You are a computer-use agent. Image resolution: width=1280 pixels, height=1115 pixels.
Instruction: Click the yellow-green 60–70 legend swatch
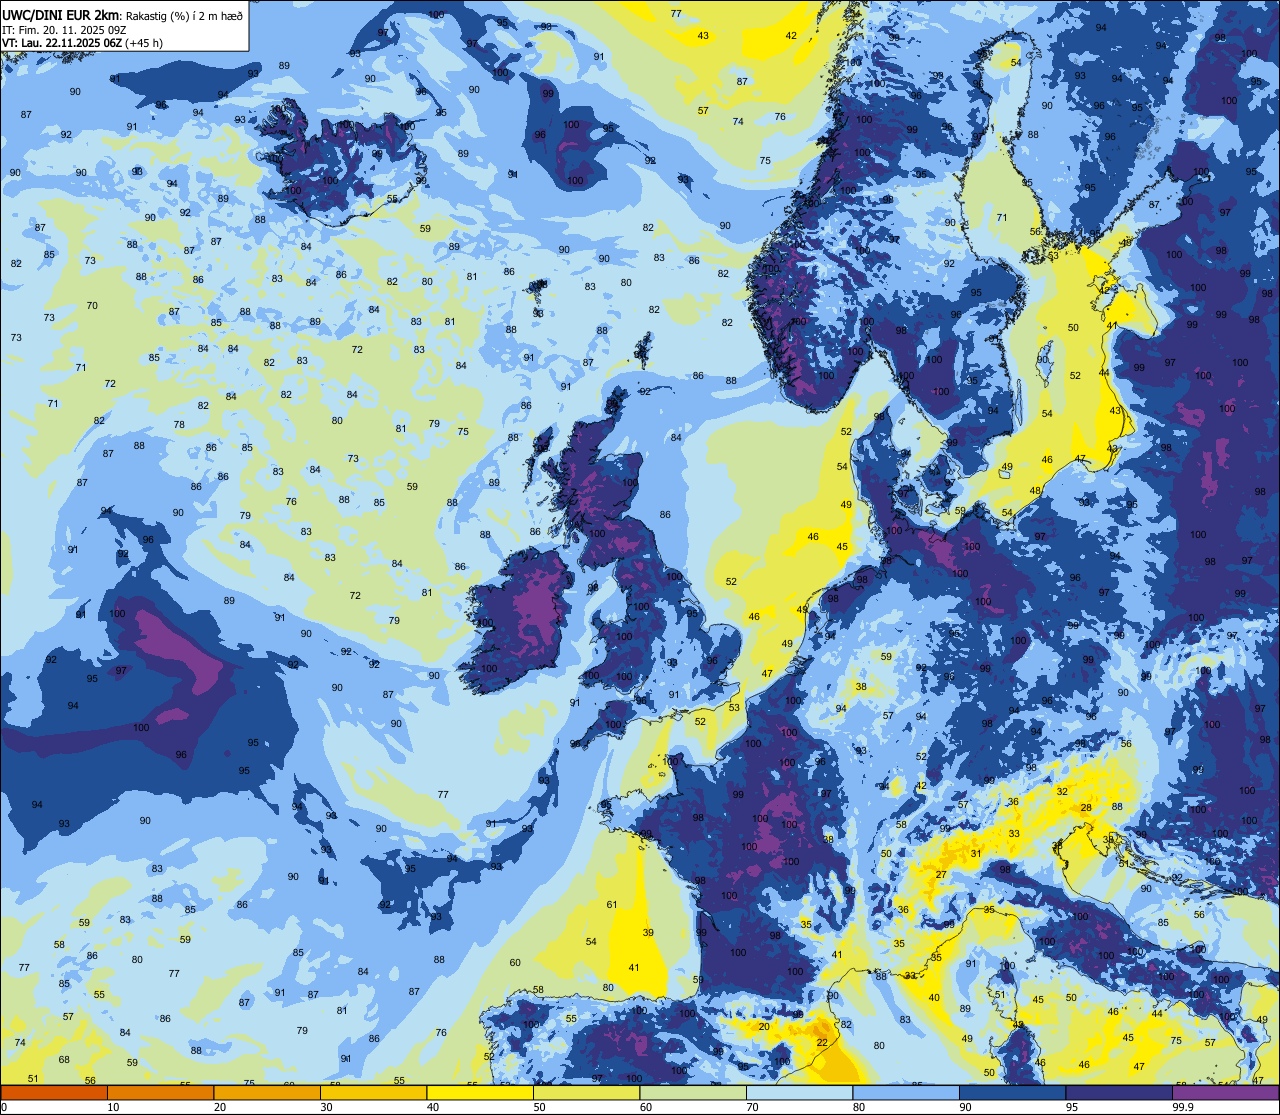pos(693,1092)
